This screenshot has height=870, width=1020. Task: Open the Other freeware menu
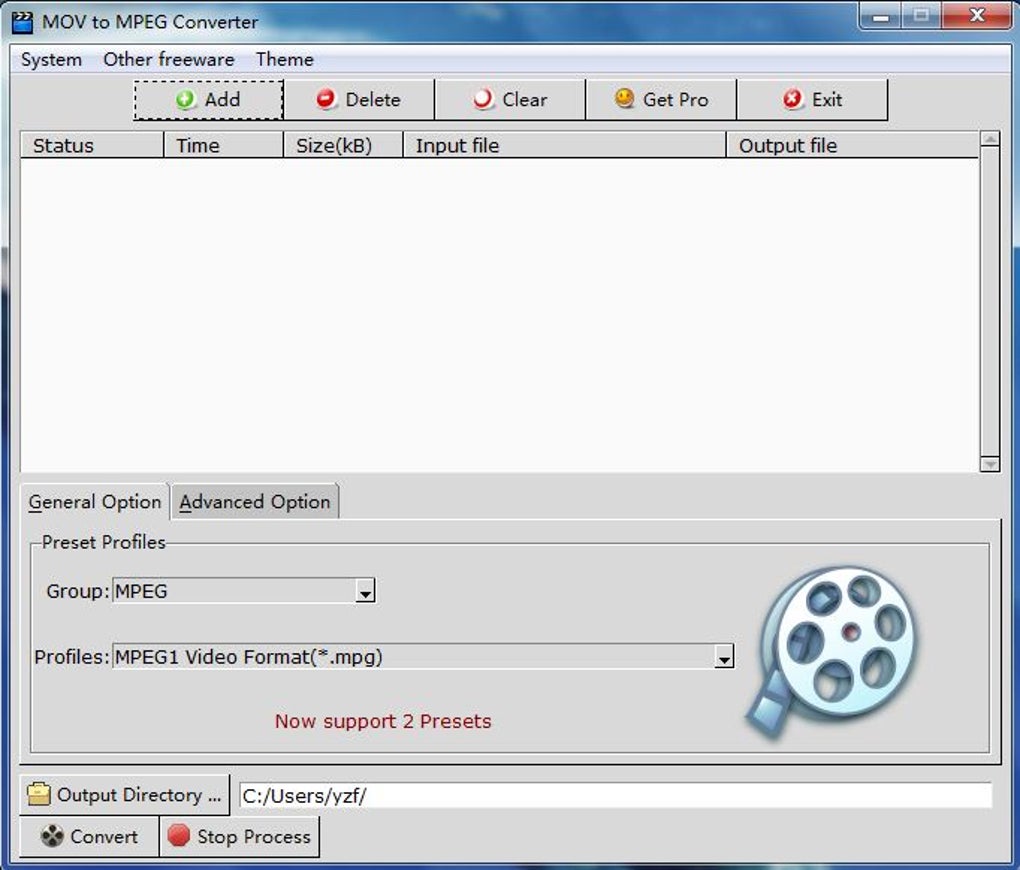(168, 59)
